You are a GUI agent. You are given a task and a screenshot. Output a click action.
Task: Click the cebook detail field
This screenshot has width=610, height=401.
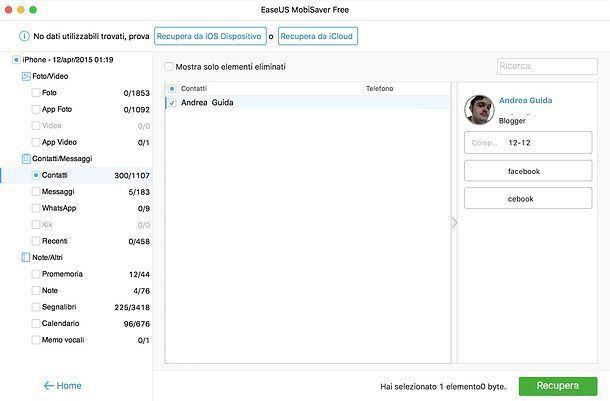tap(528, 198)
